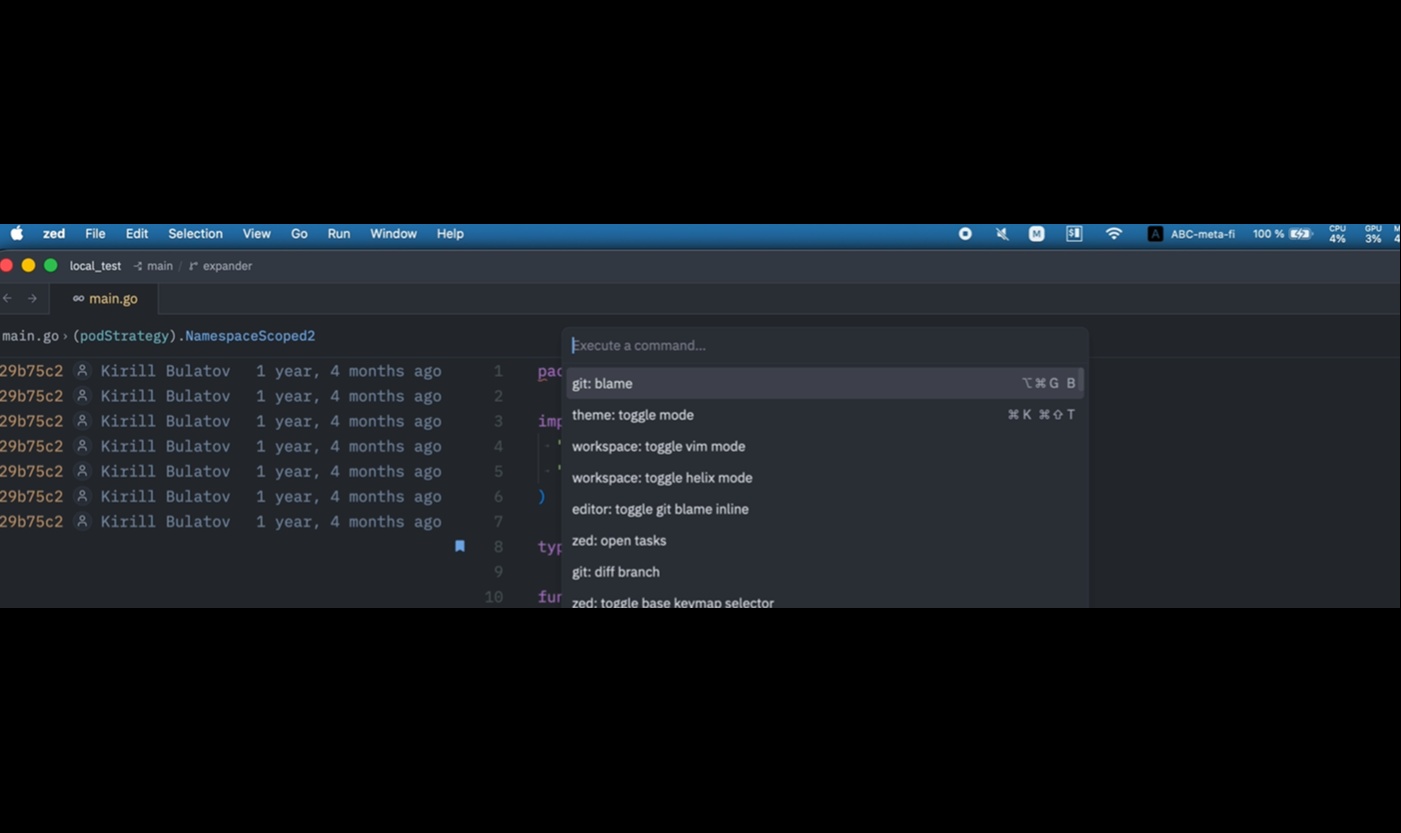Click the CPU 4% menu bar readout
This screenshot has height=833, width=1401.
pos(1337,234)
